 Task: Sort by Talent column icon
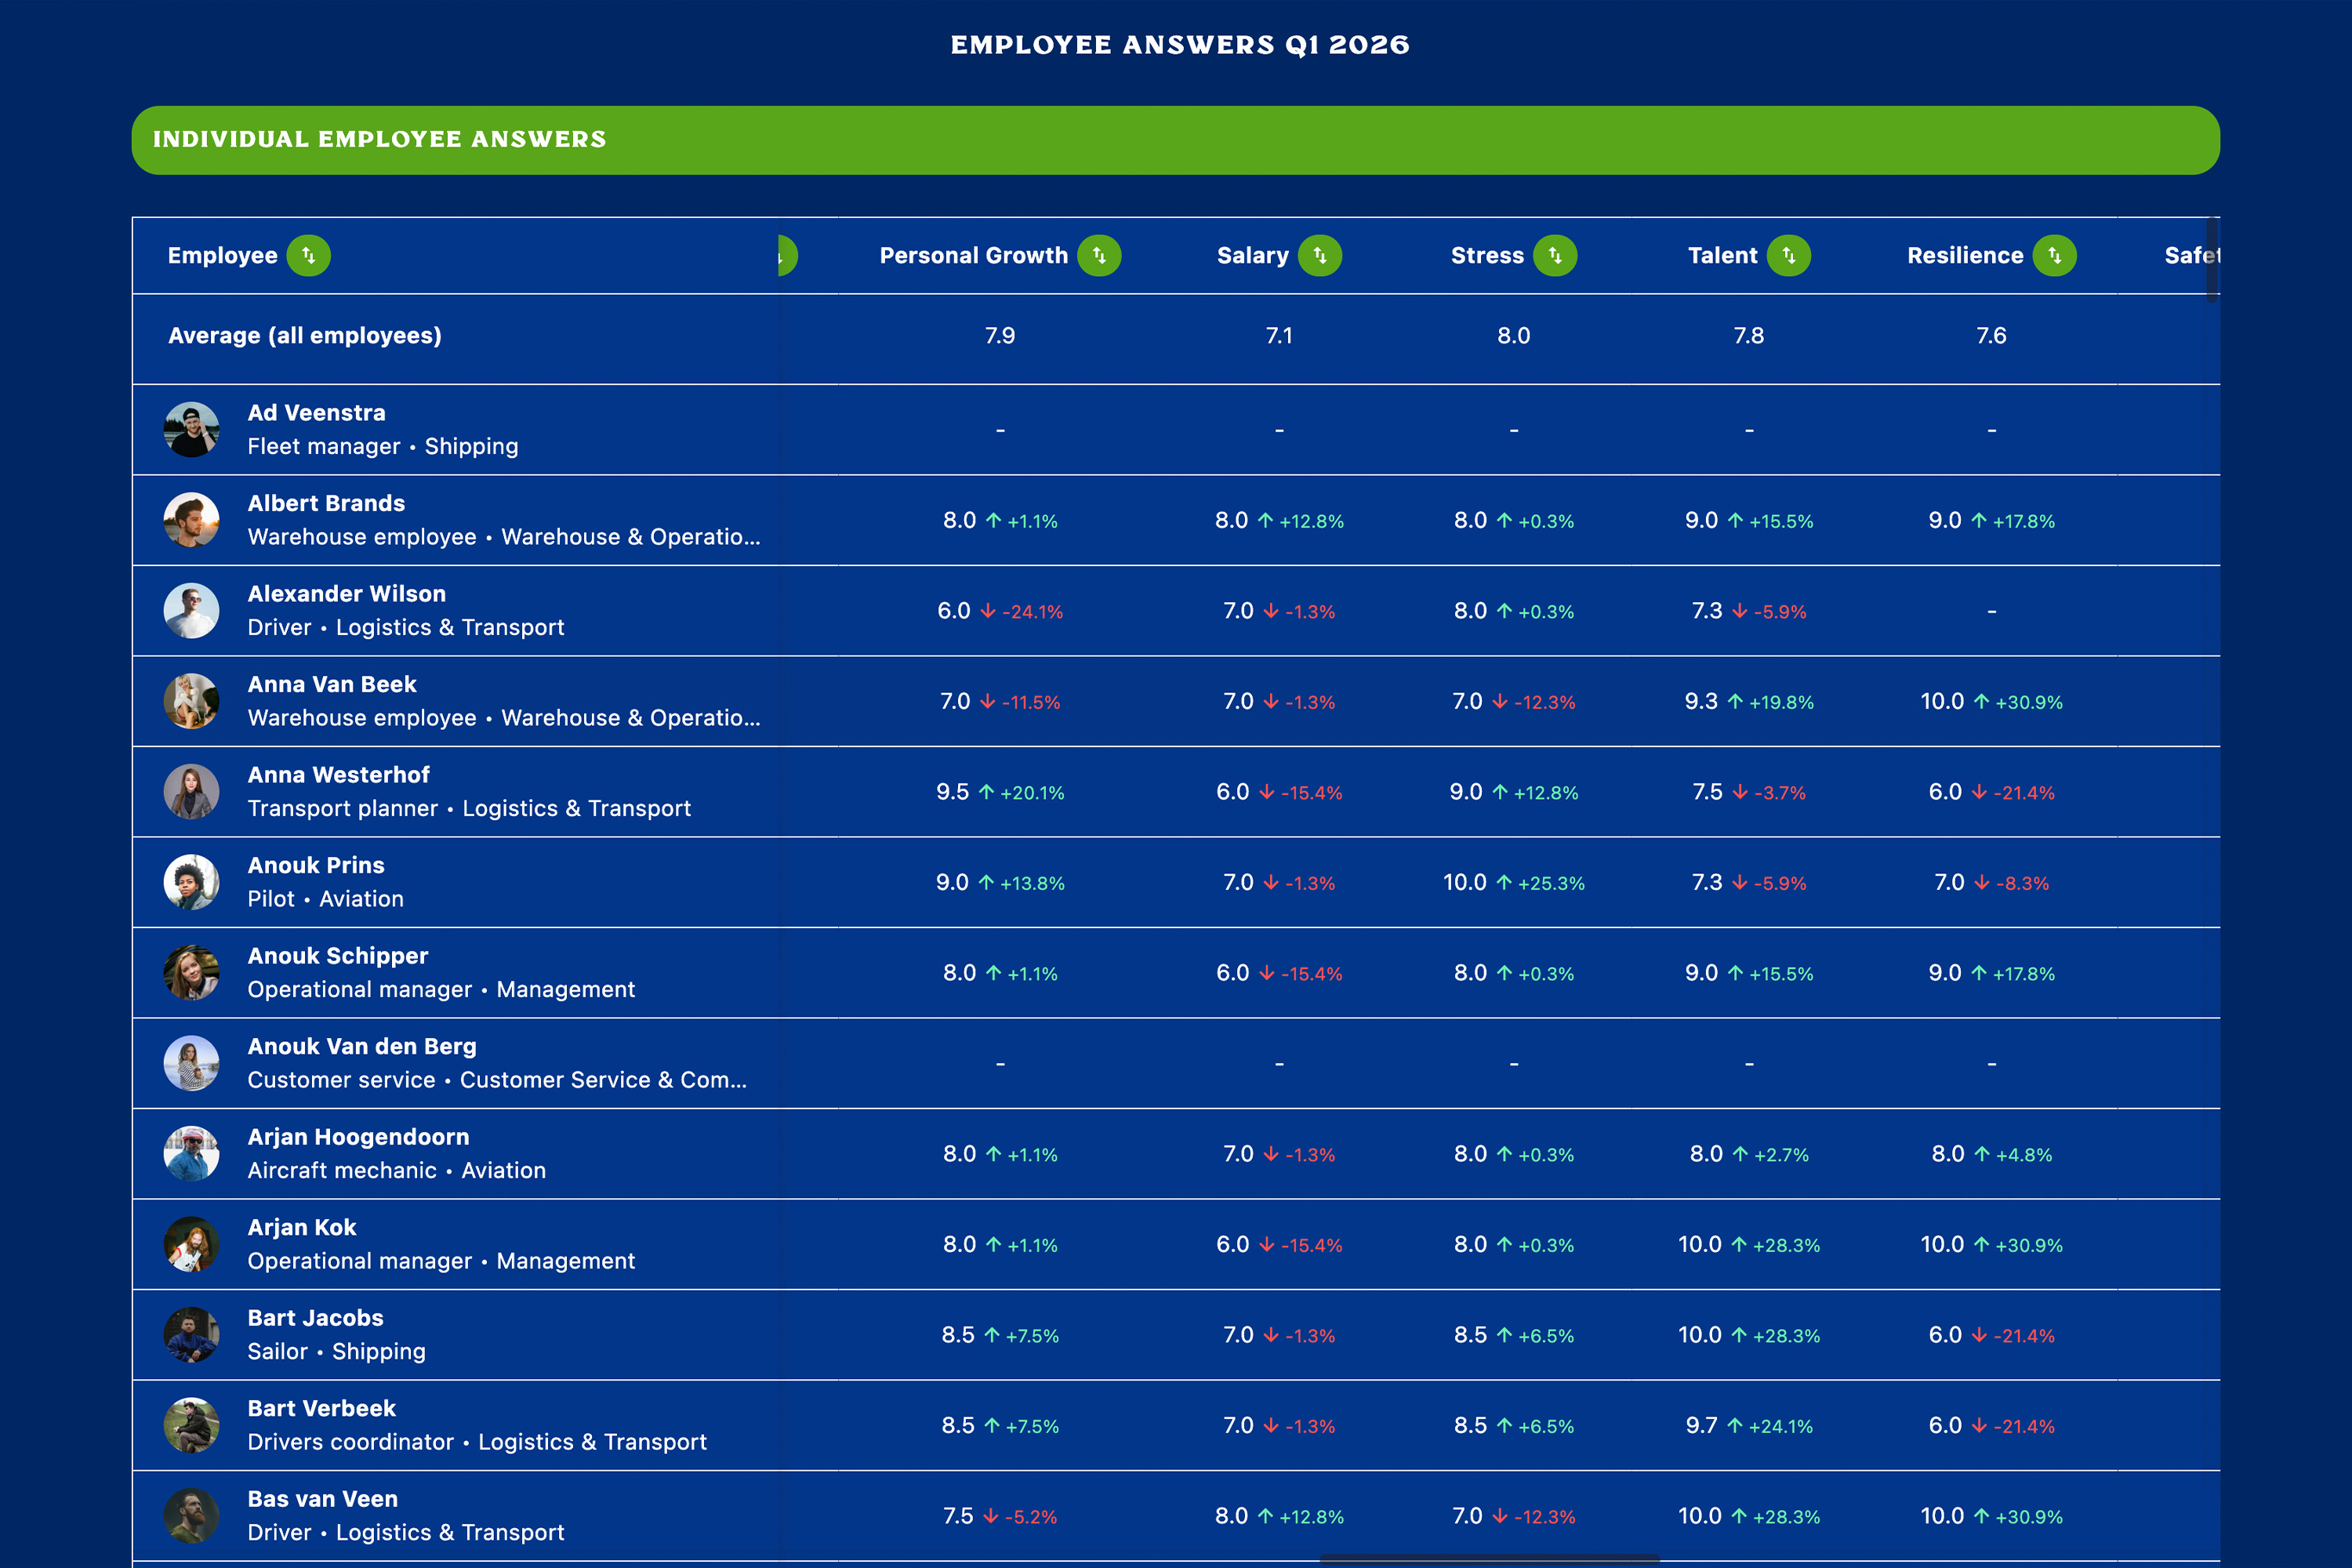click(1788, 255)
